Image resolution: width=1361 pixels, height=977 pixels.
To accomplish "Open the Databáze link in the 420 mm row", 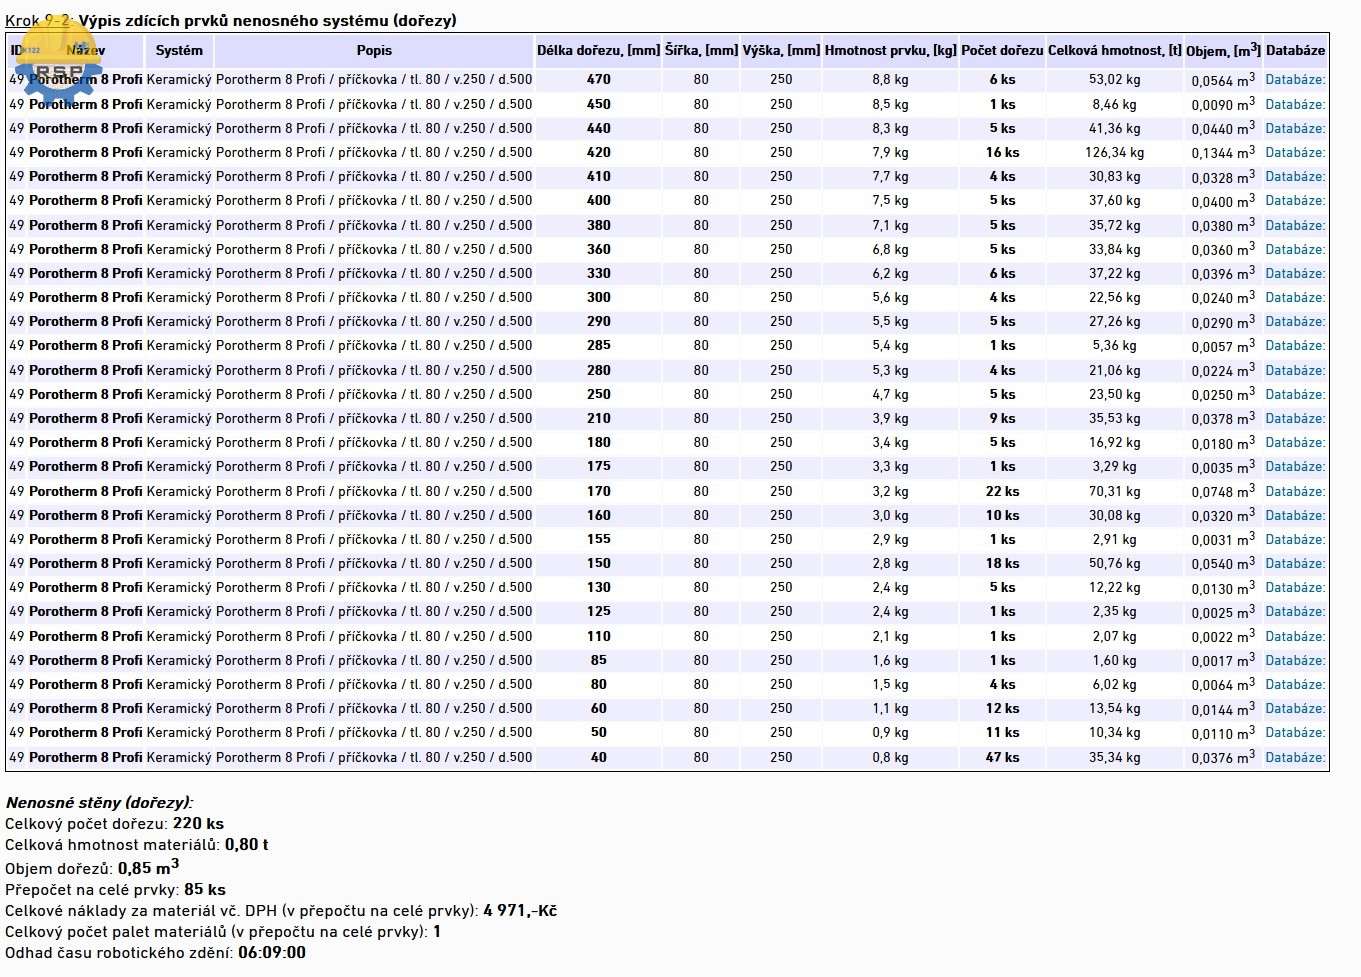I will pos(1295,152).
